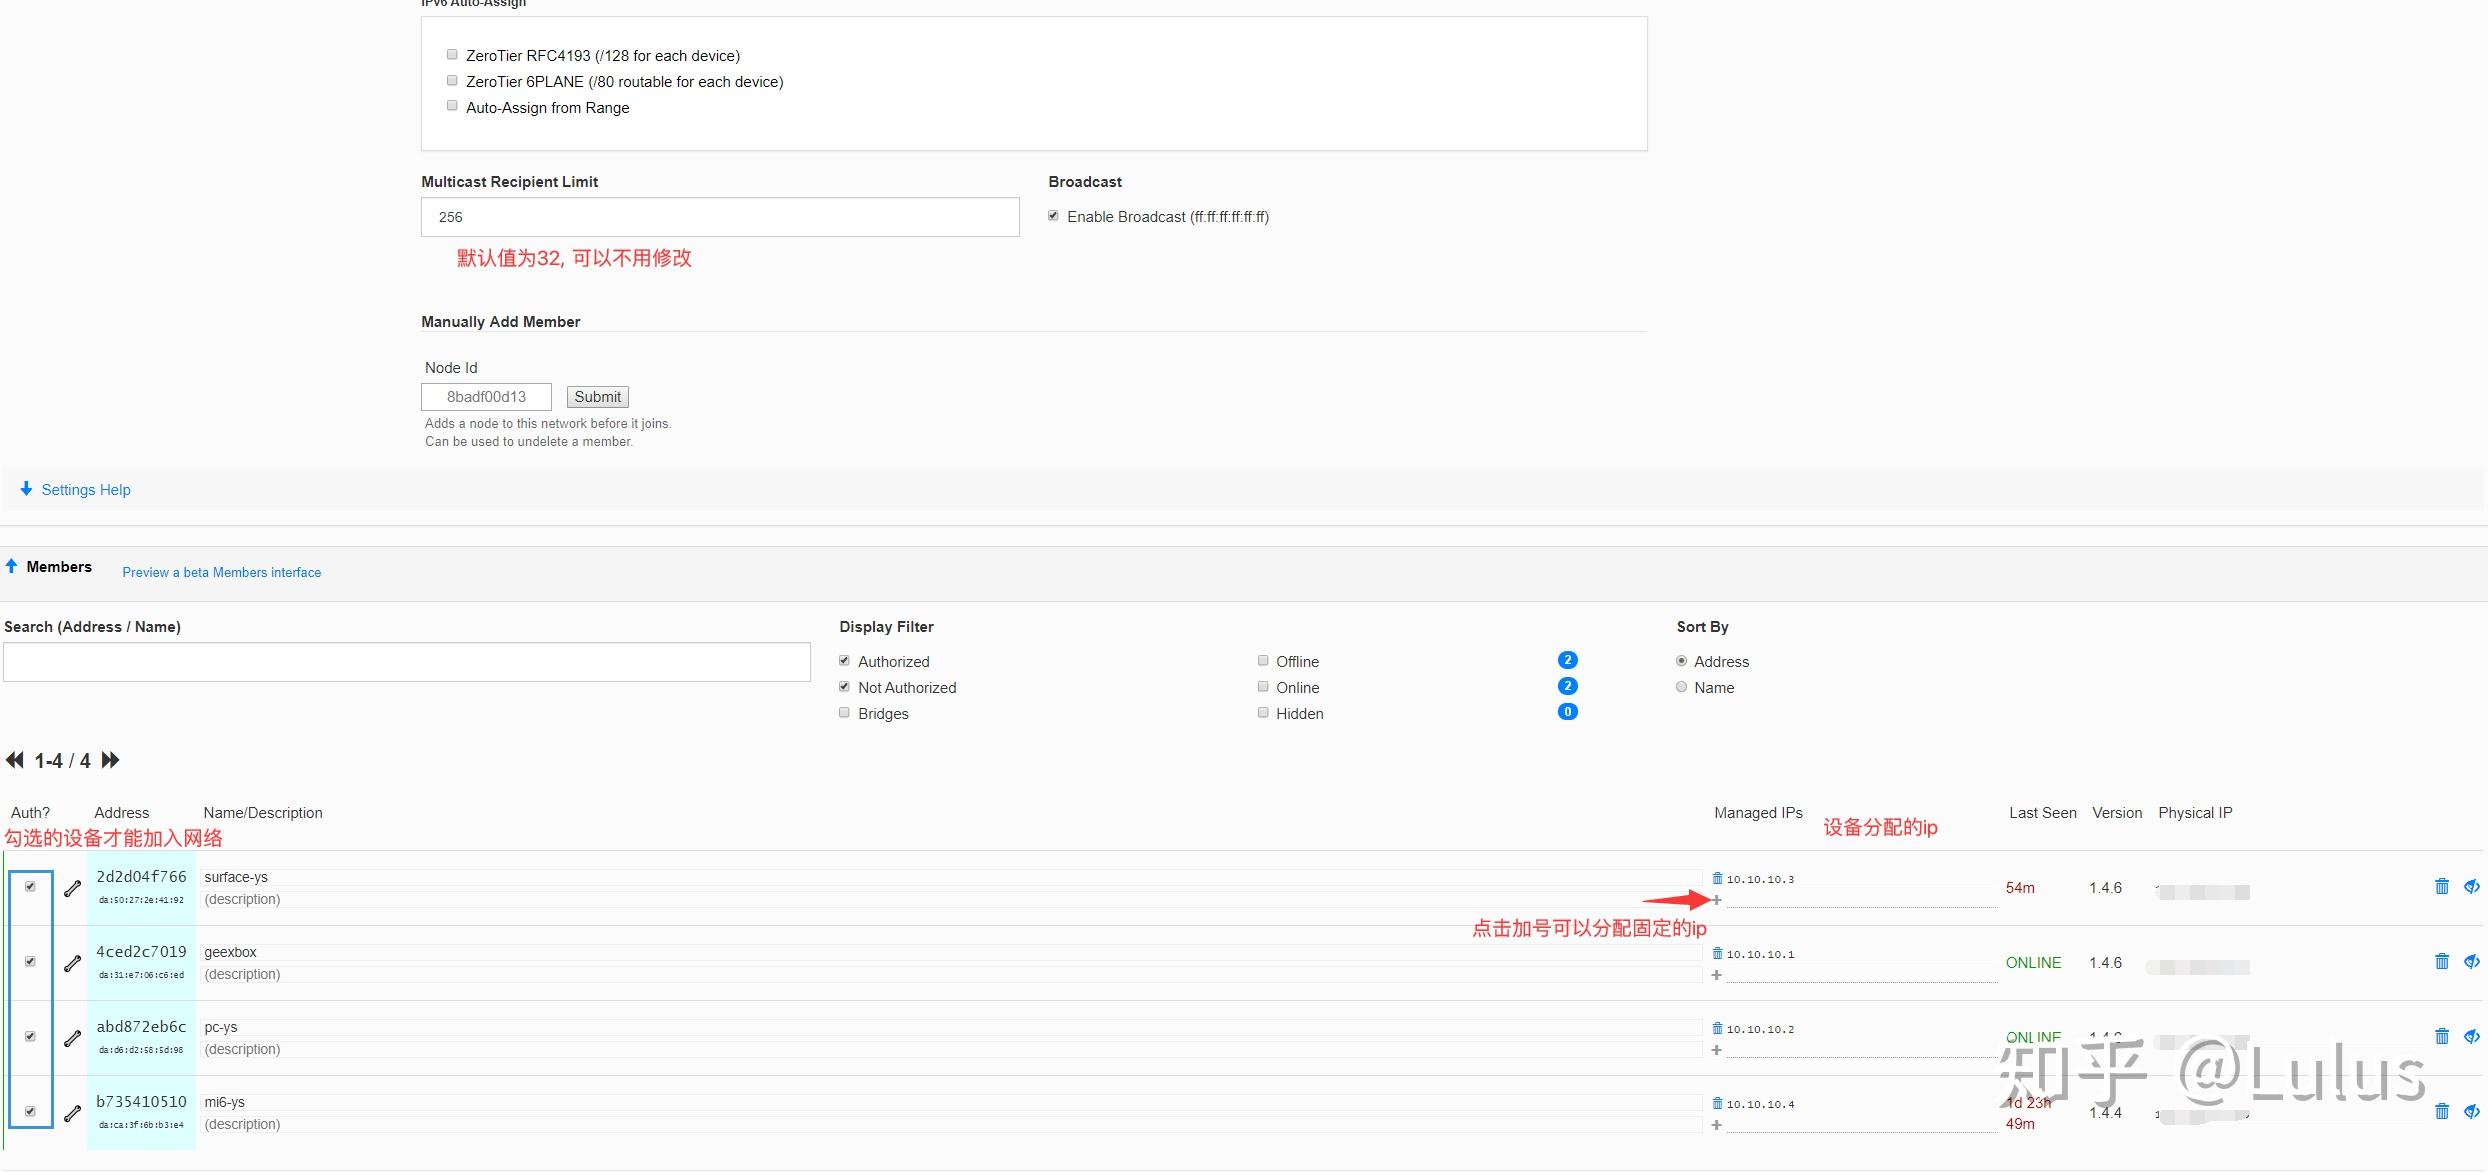
Task: Open Preview a beta Members interface link
Action: pos(221,572)
